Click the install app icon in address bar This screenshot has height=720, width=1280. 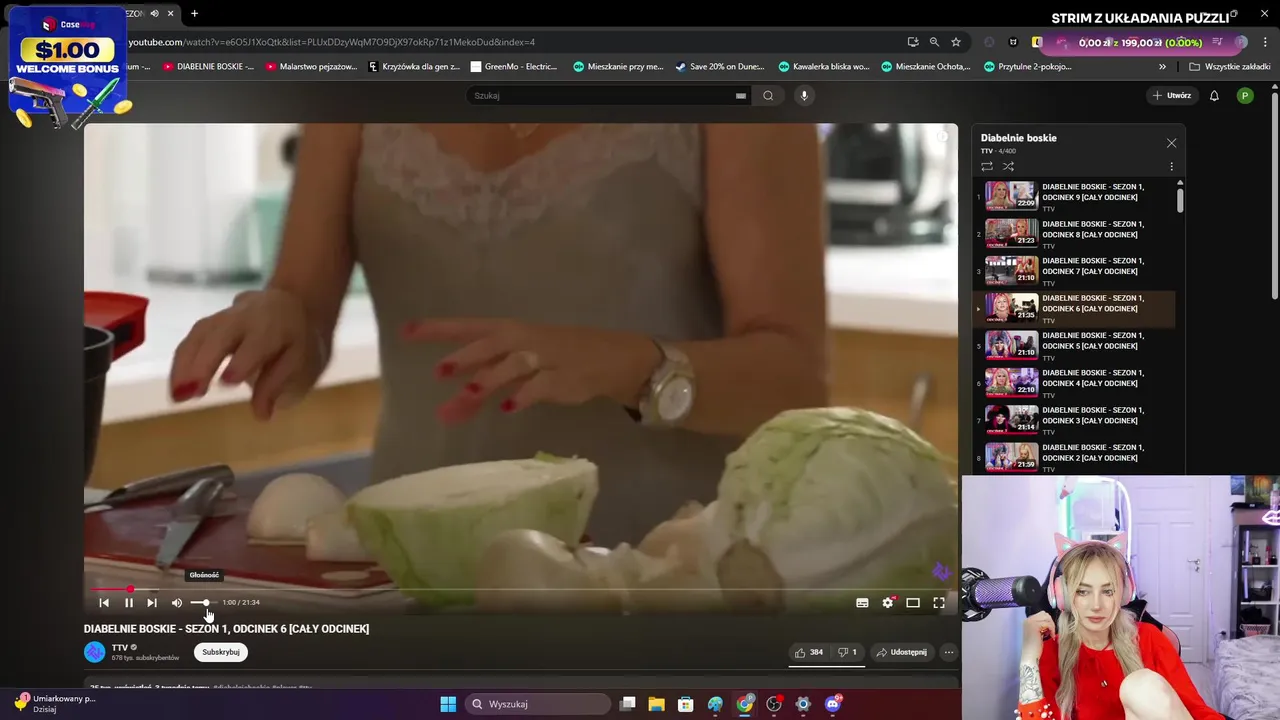(x=913, y=42)
